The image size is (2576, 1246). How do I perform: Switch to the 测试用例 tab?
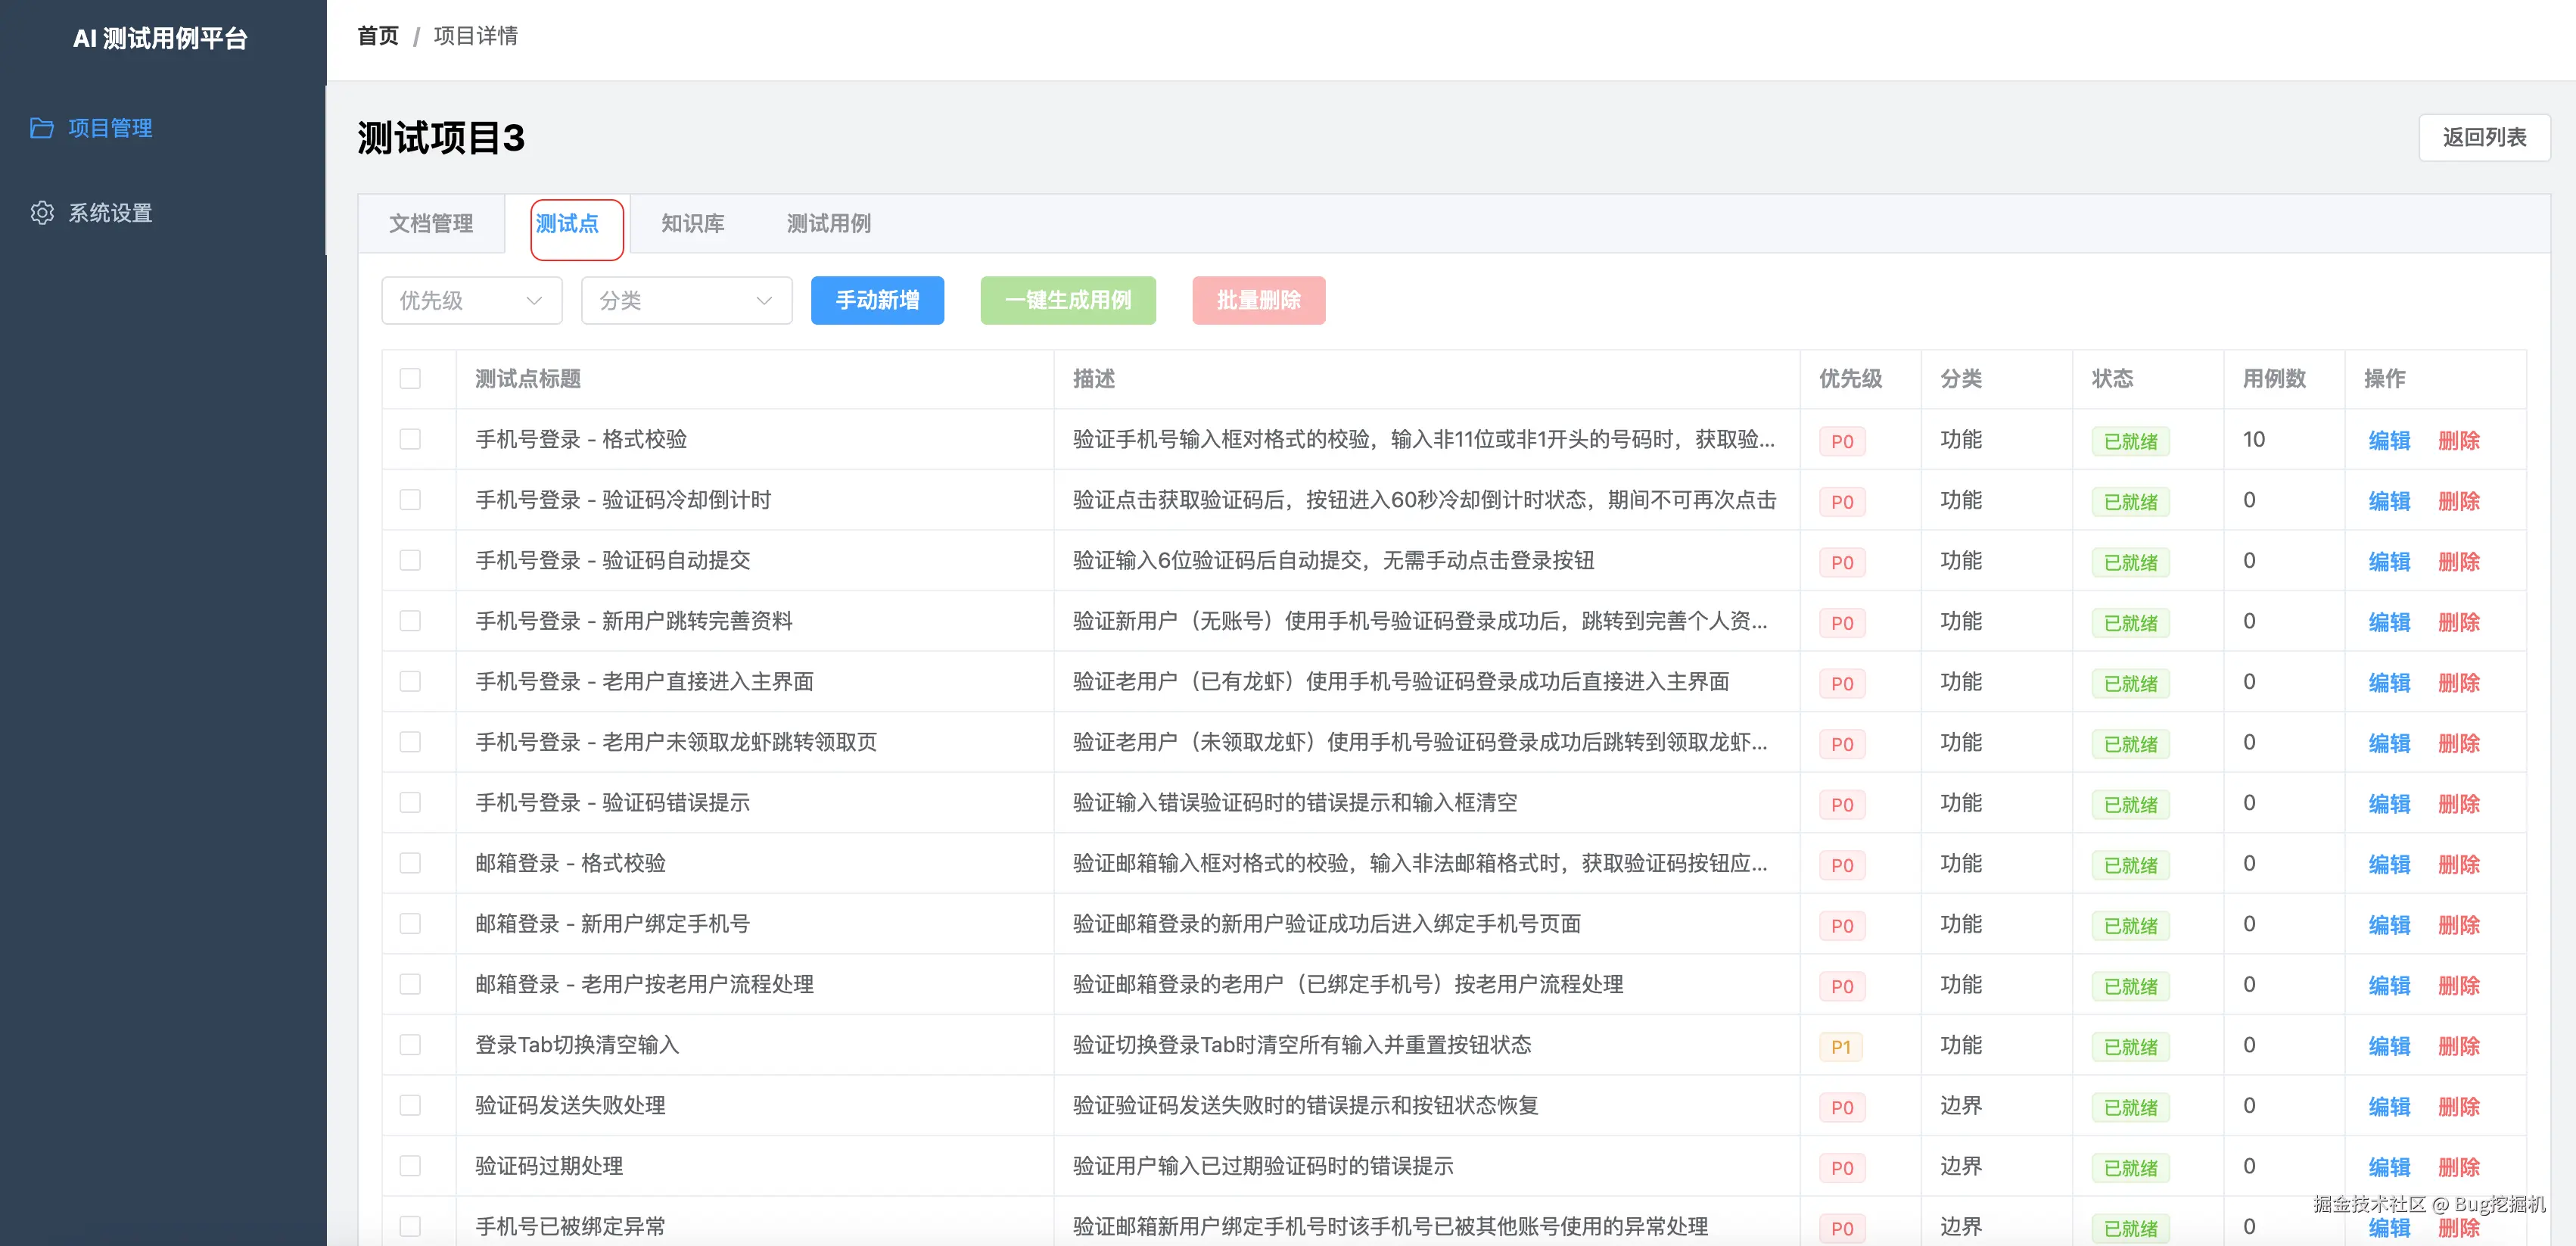pyautogui.click(x=828, y=224)
